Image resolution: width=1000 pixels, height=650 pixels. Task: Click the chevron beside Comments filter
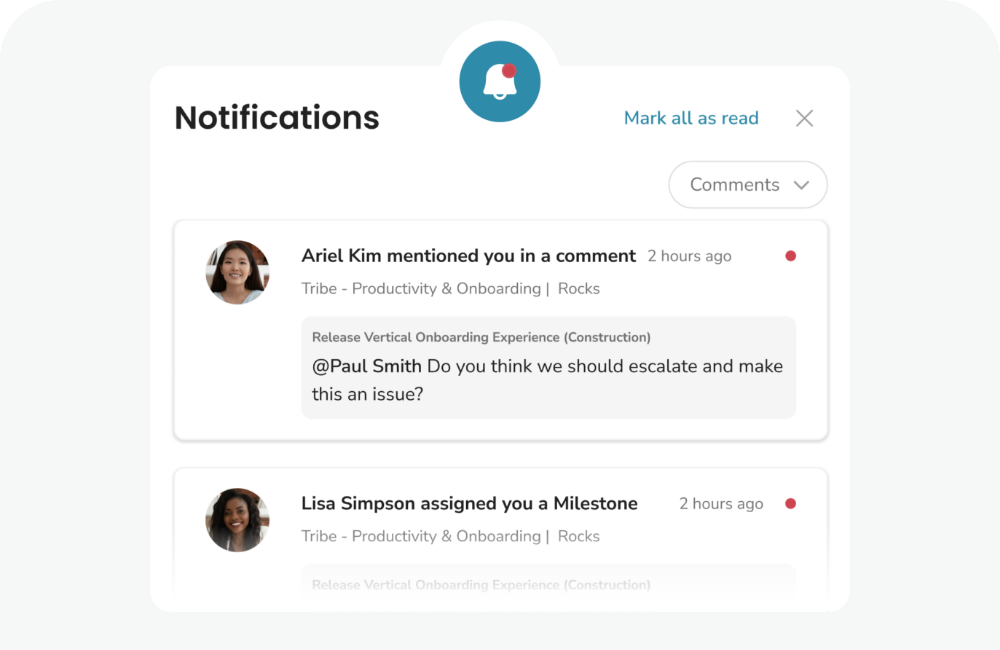(x=801, y=185)
